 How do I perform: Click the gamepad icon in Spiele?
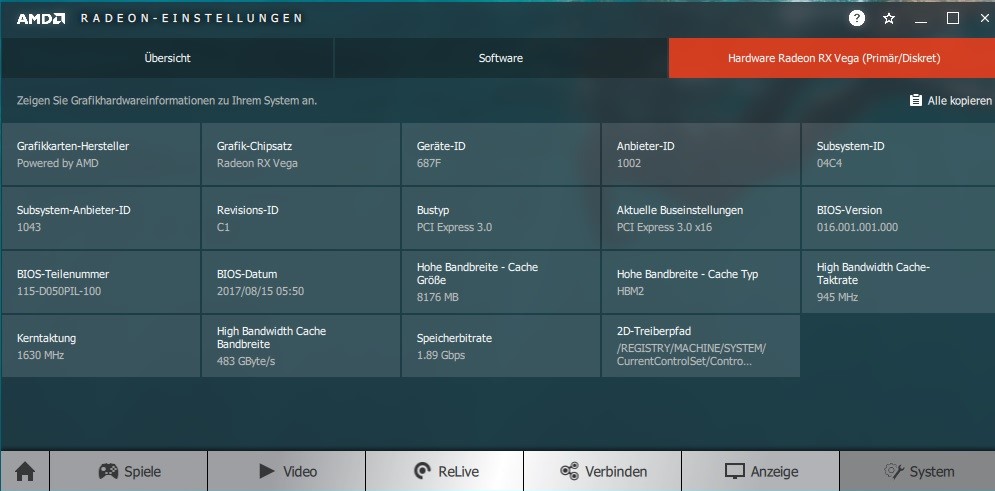(x=109, y=471)
